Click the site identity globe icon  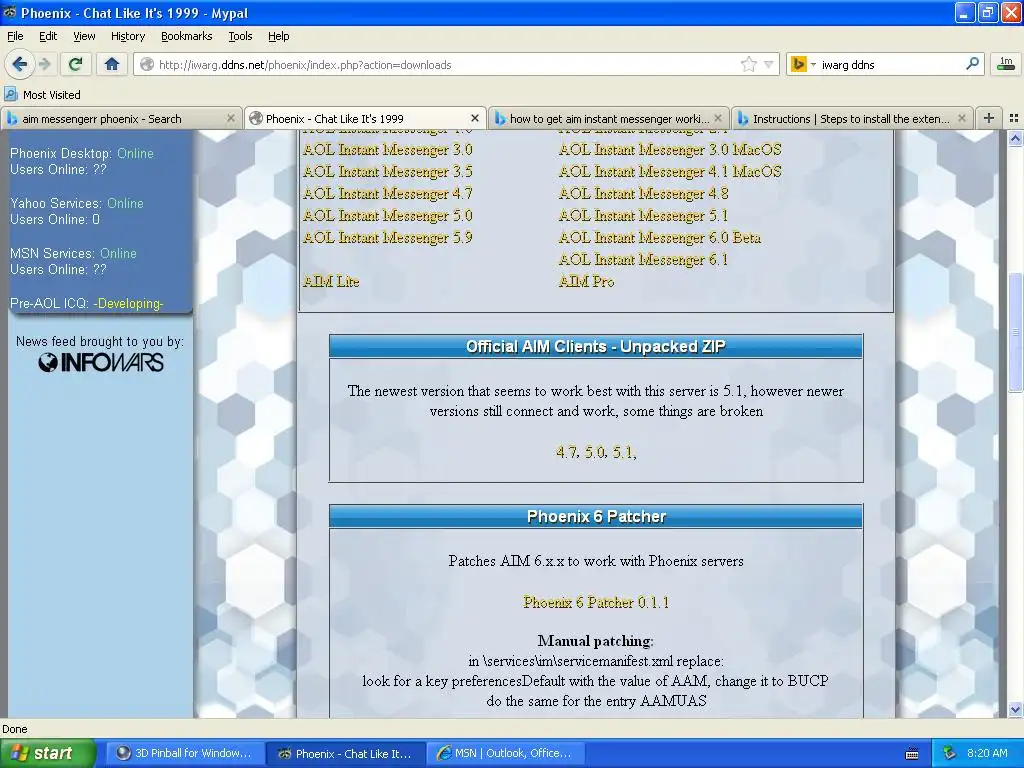pos(147,64)
